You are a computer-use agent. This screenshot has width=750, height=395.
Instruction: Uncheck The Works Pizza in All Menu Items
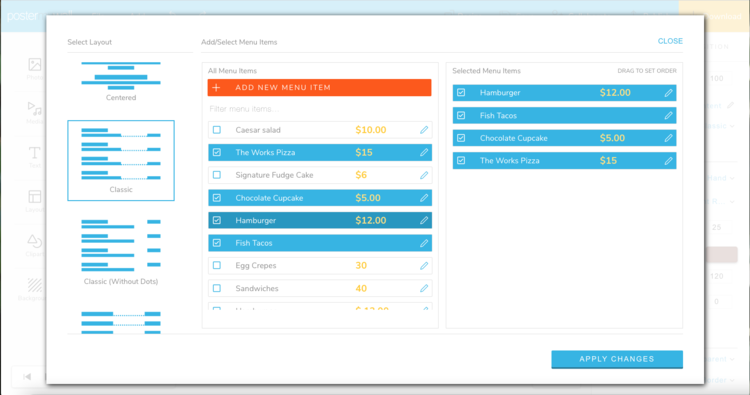click(x=217, y=153)
